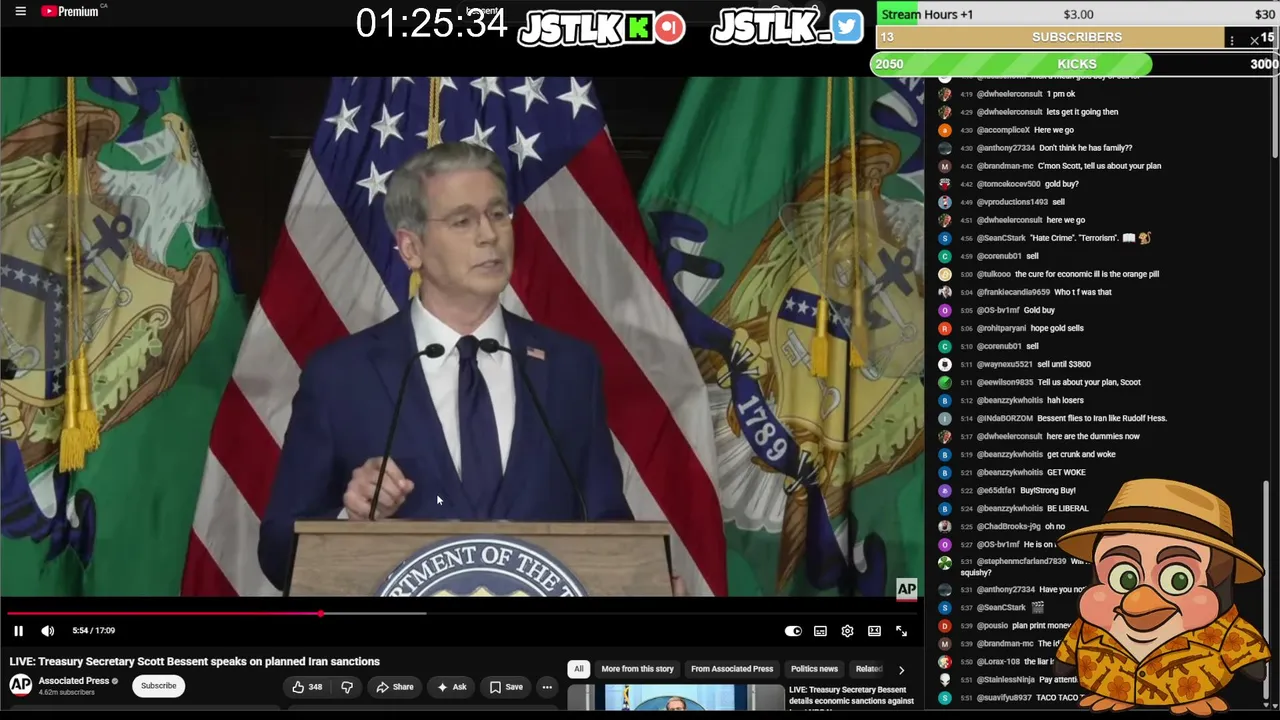
Task: Open @brandman-mc avatar on 'C'mon Scott' message
Action: [x=944, y=166]
